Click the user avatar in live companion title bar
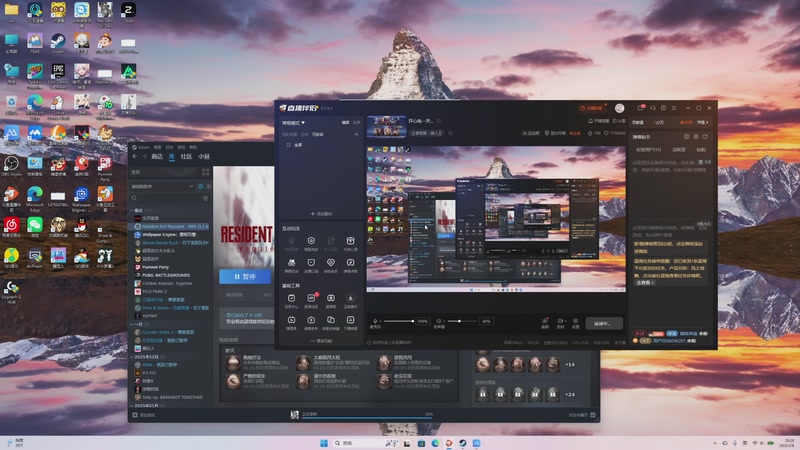 (x=619, y=108)
